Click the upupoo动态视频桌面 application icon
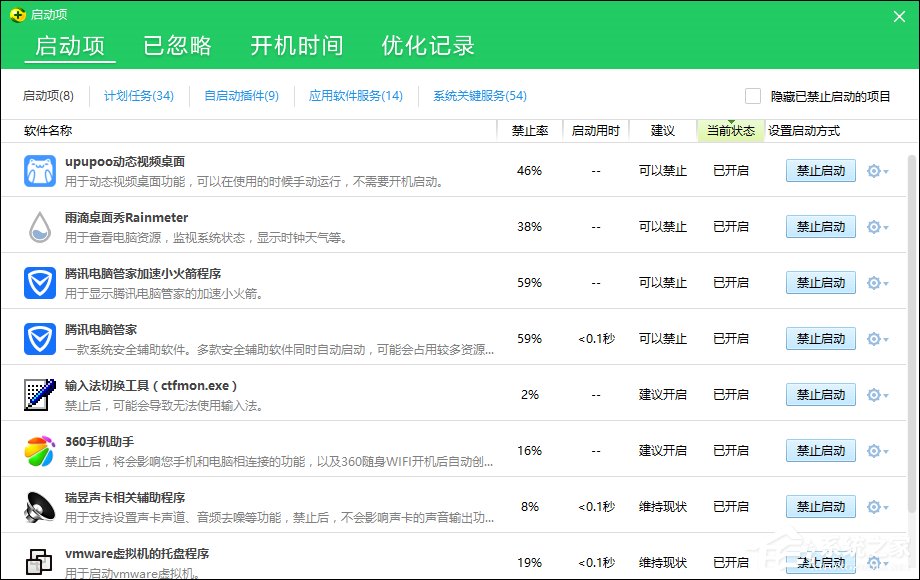Viewport: 920px width, 580px height. point(39,170)
